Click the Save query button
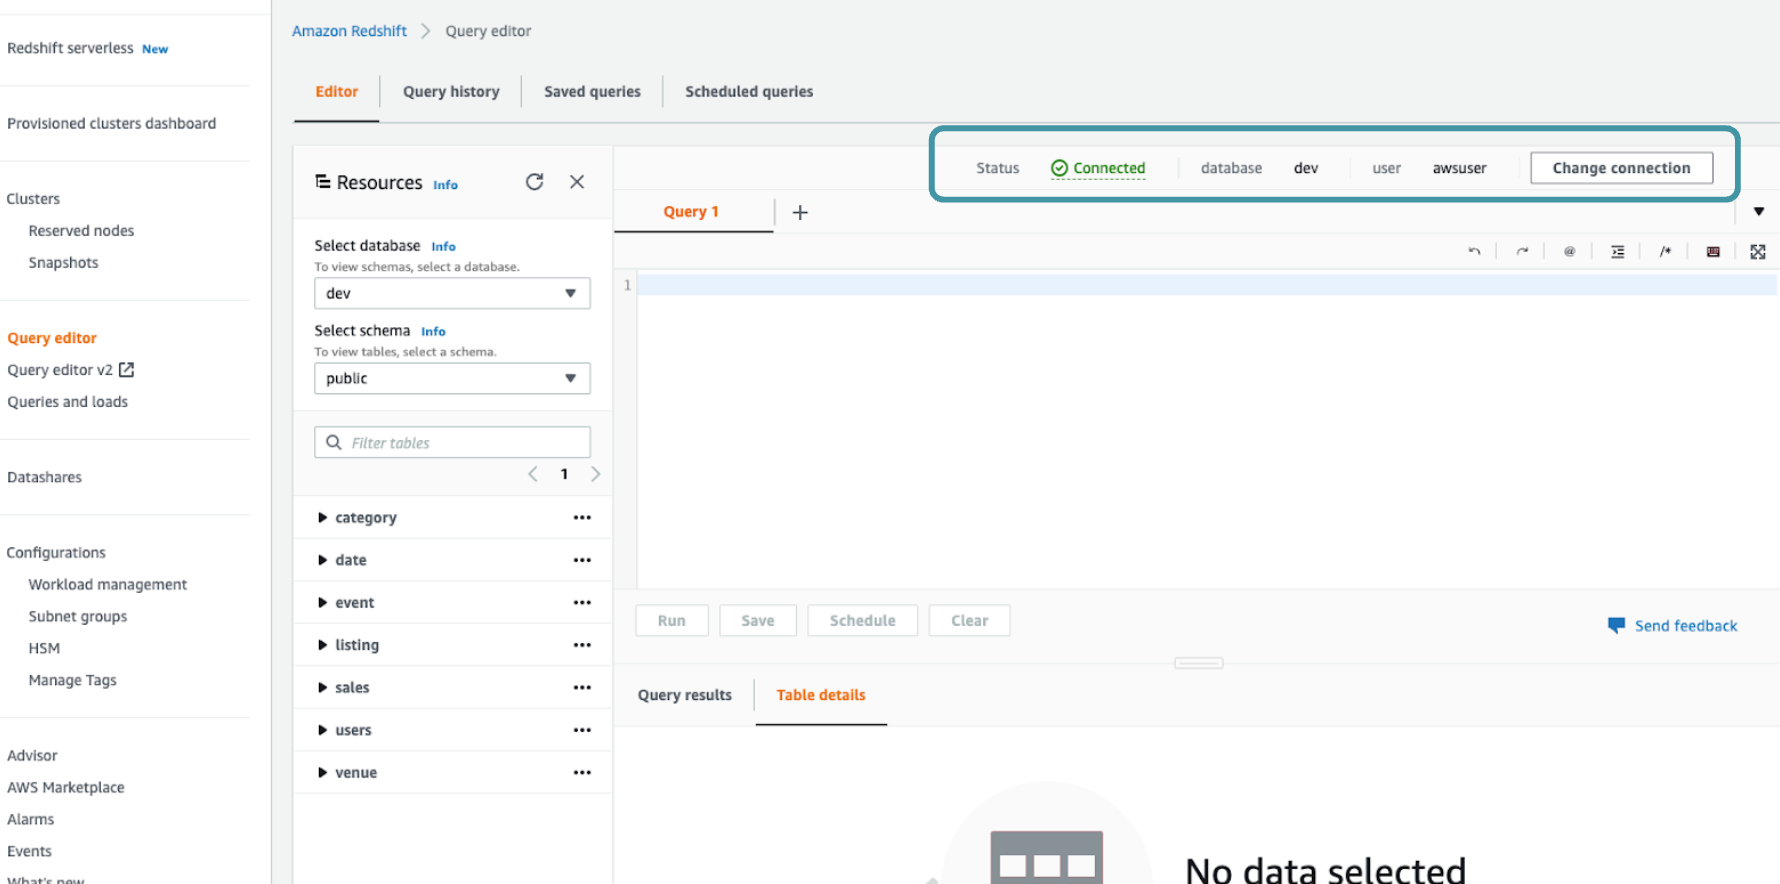The image size is (1780, 884). click(758, 620)
